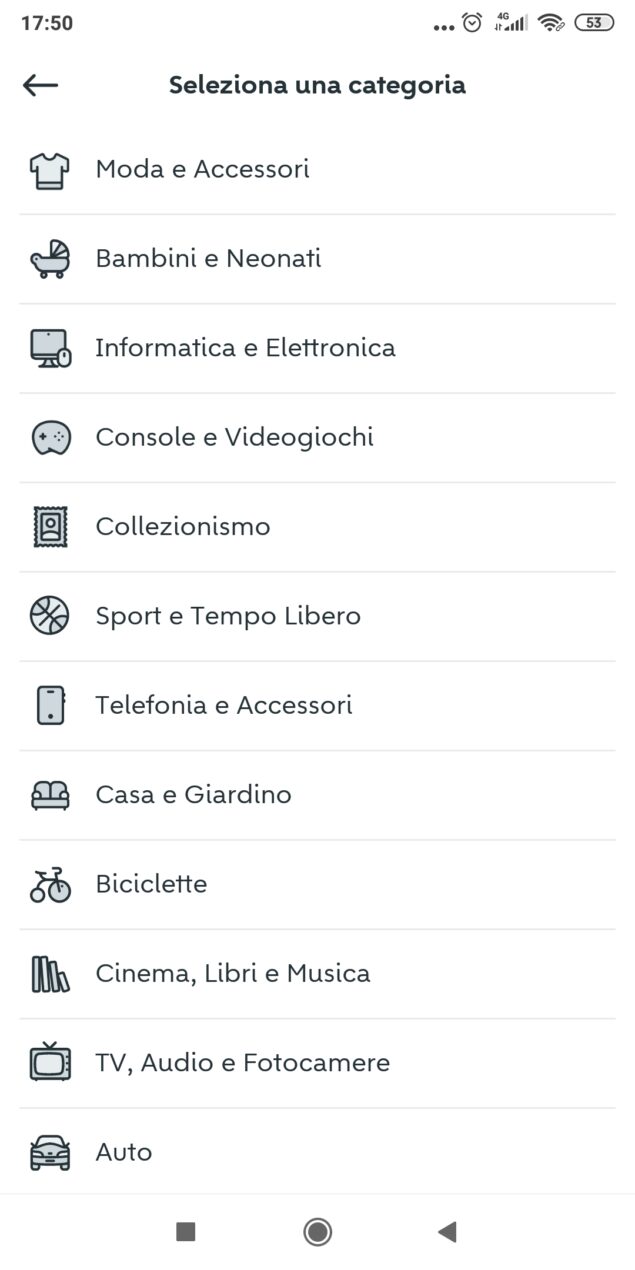Tap the computer monitor icon
The width and height of the screenshot is (635, 1270).
50,348
